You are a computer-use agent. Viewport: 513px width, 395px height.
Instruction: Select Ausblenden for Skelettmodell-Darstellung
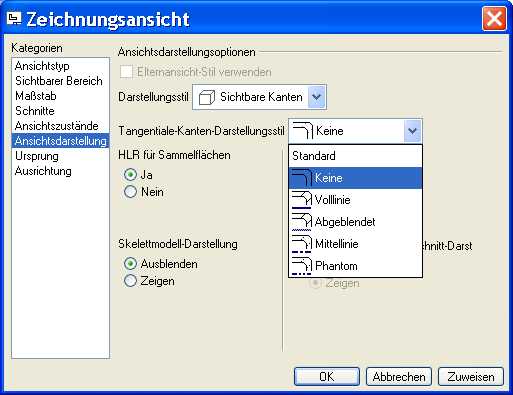(130, 264)
